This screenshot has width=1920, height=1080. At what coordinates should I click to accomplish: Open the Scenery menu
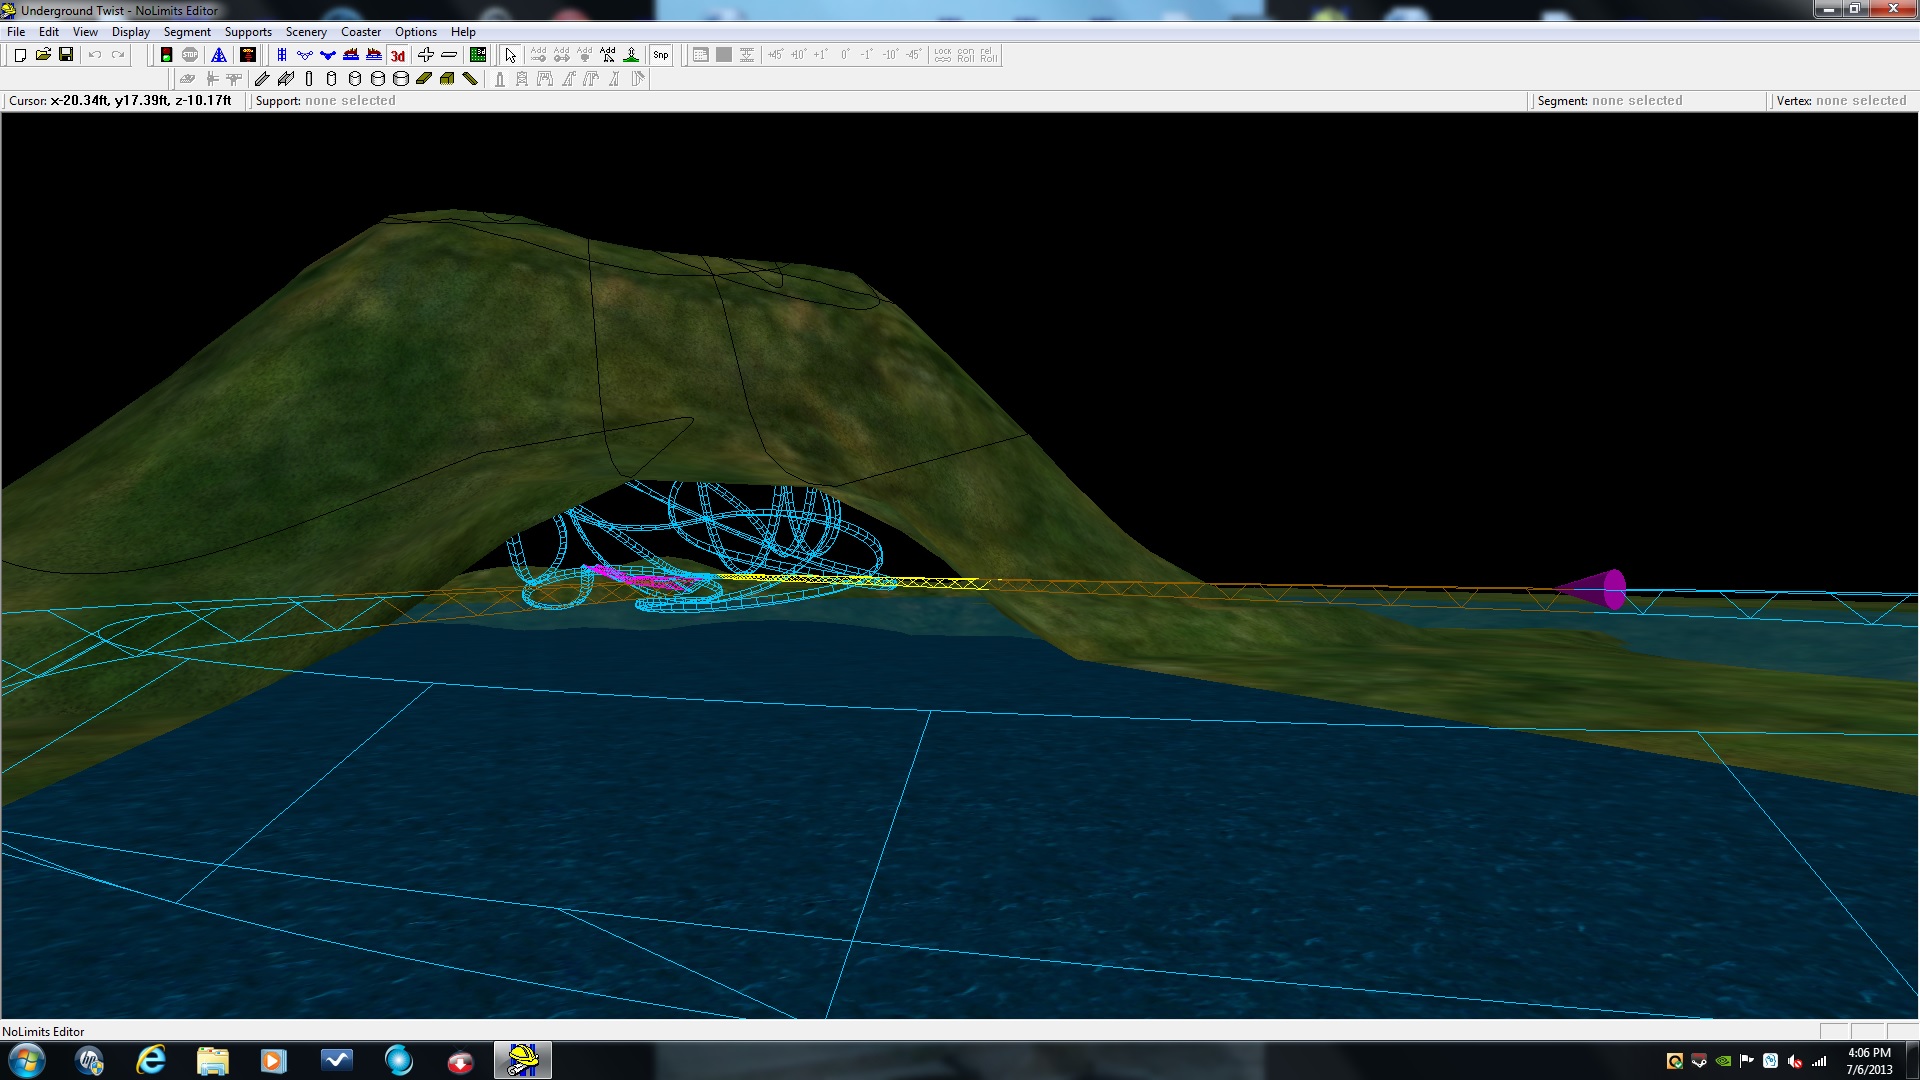click(x=306, y=32)
